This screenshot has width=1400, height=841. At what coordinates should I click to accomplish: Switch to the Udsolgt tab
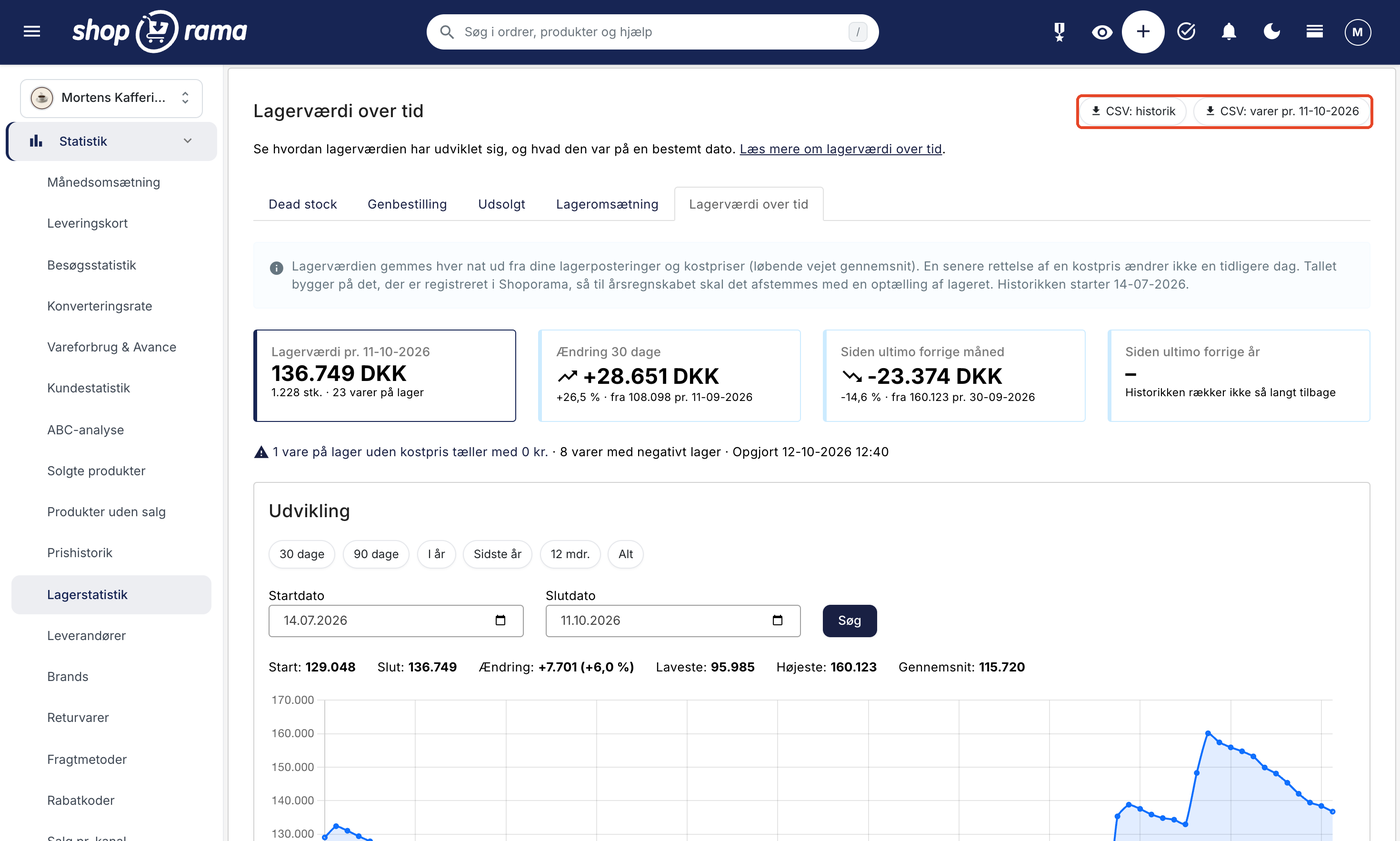[x=502, y=204]
